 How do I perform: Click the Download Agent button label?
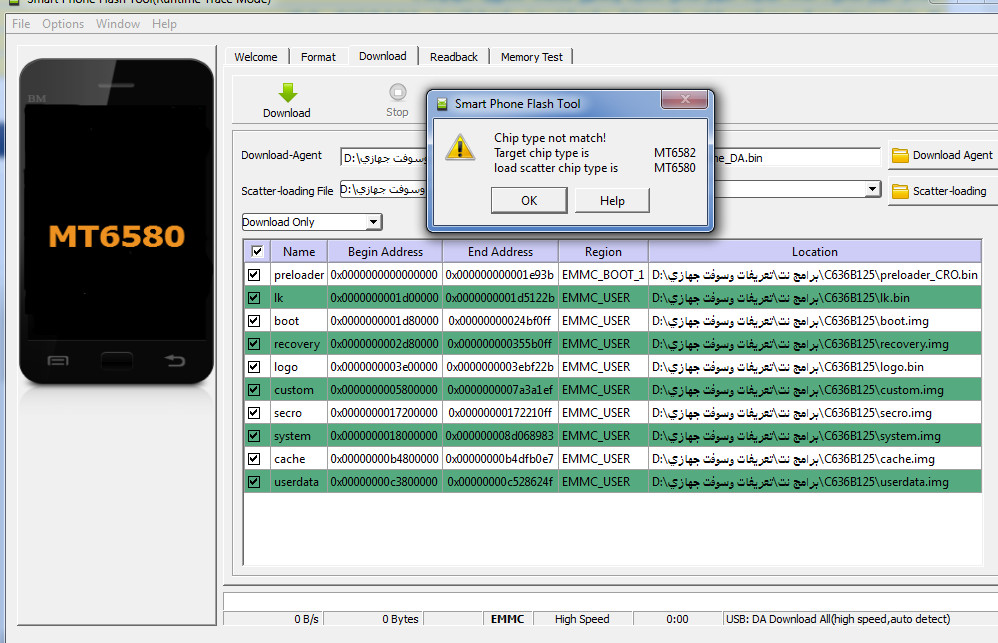(952, 155)
